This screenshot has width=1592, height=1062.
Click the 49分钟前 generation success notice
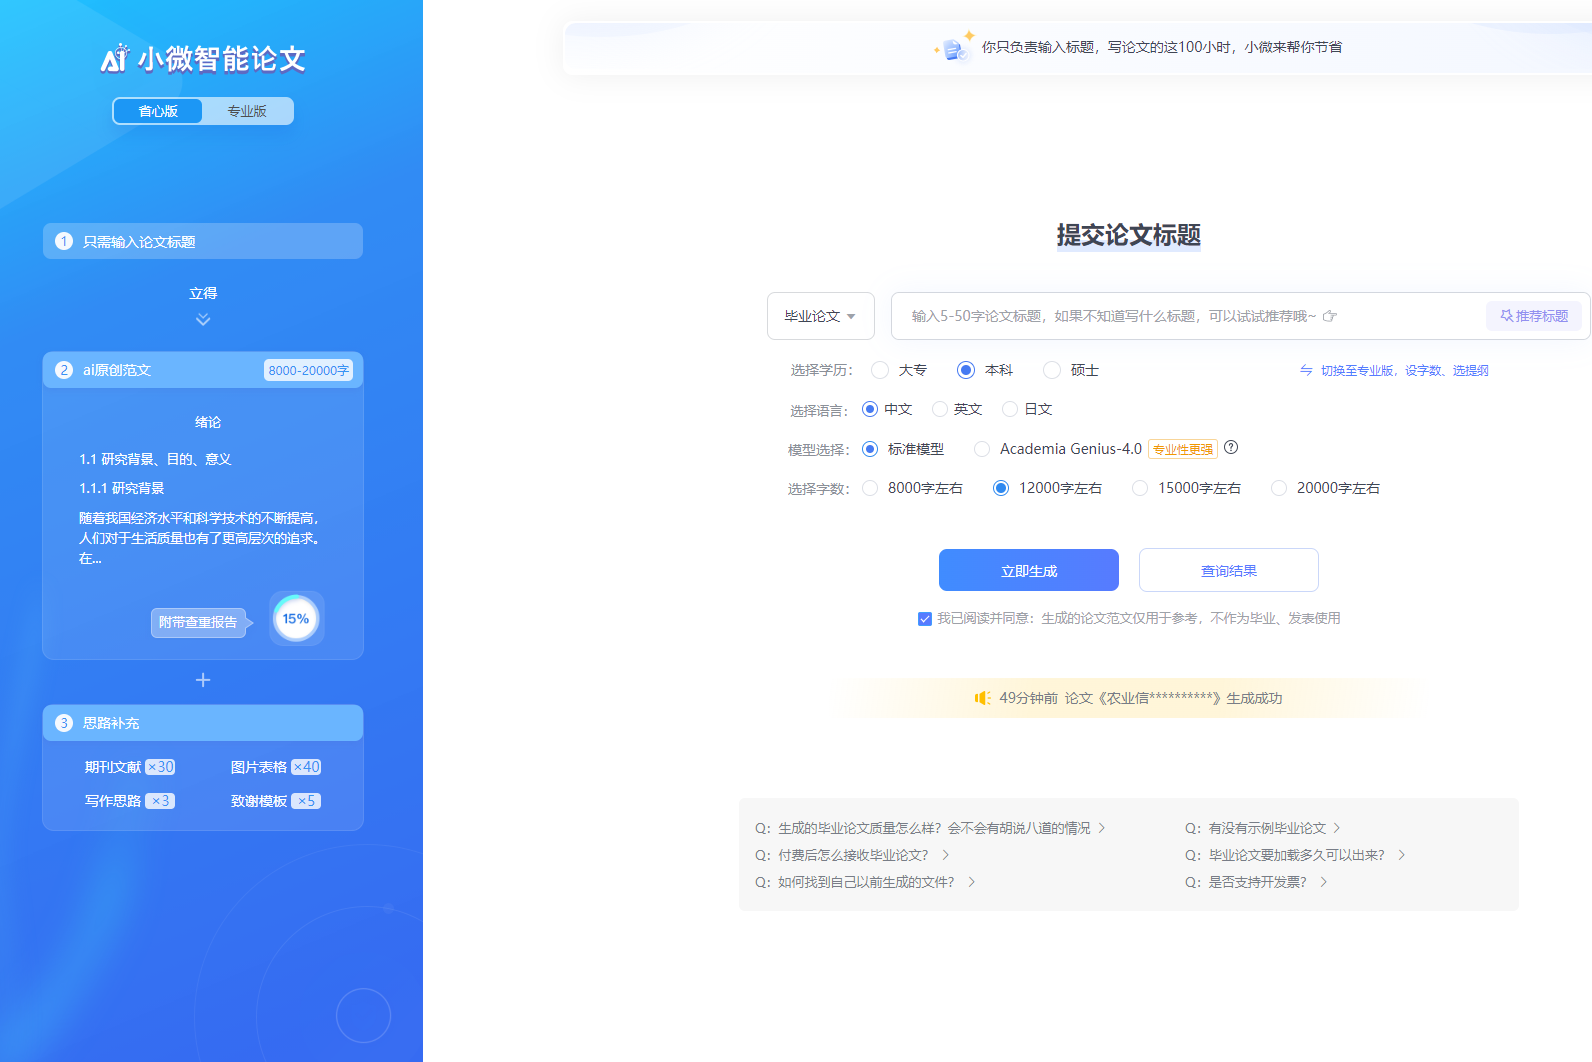[1129, 698]
